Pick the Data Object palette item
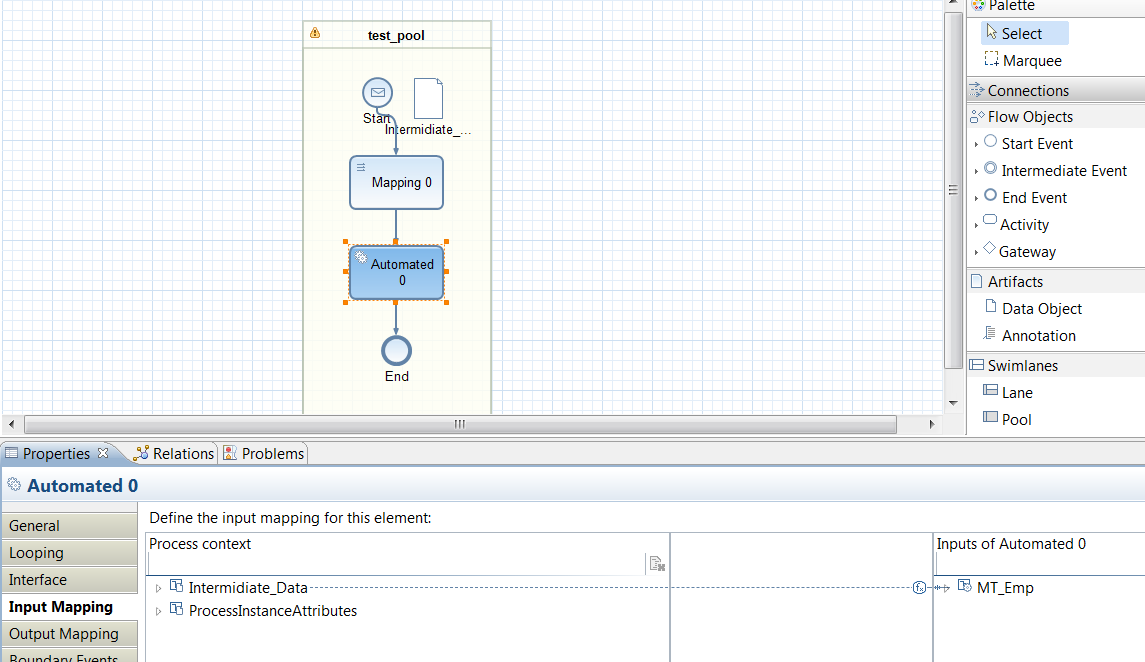1145x662 pixels. pos(1033,309)
